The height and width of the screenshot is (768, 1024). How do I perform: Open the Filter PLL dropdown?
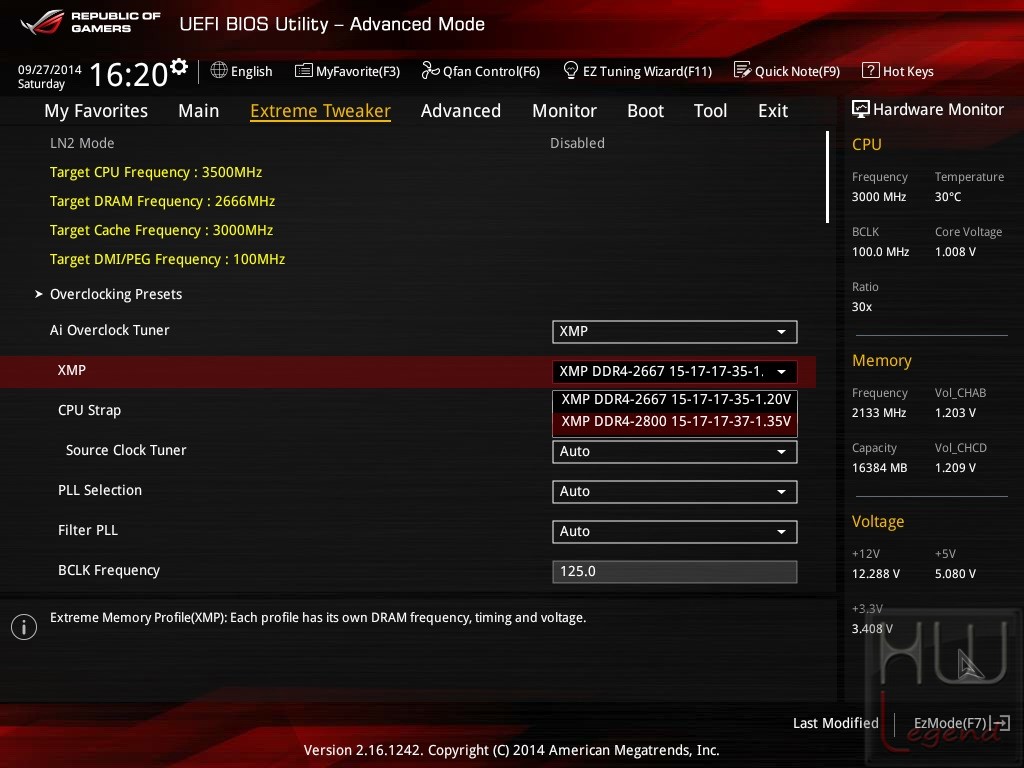[675, 532]
